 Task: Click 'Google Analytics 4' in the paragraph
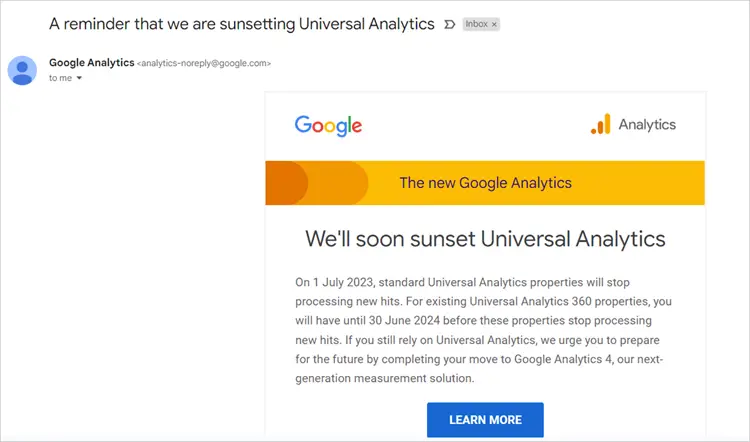click(563, 359)
